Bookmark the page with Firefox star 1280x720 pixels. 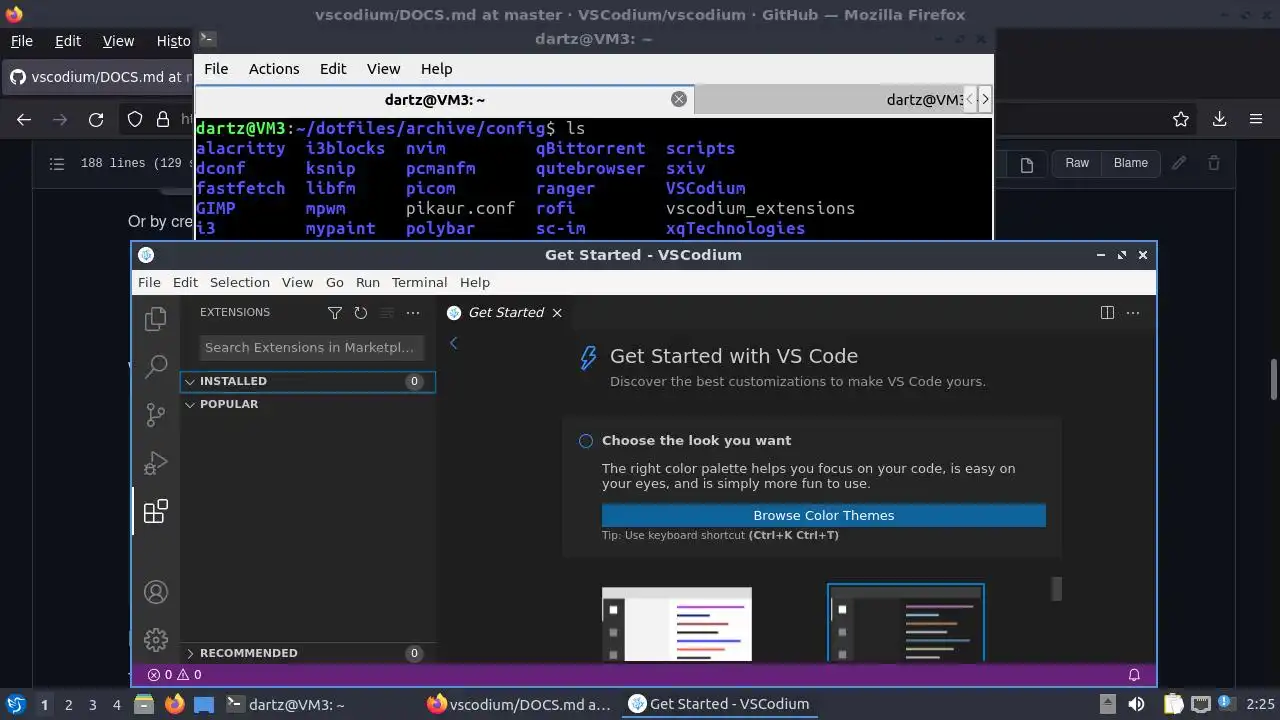click(x=1181, y=119)
